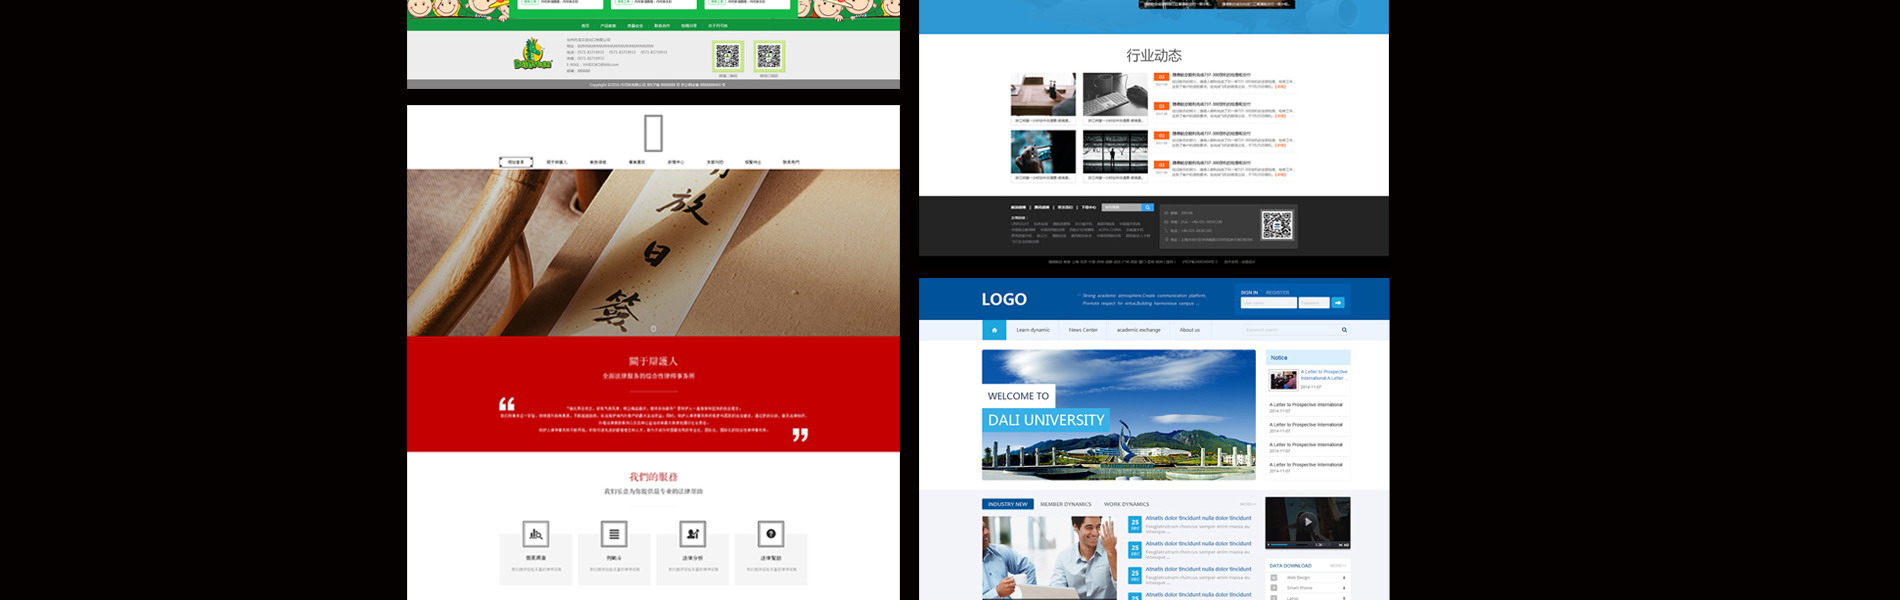
Task: Click the QR code in the dark footer
Action: pyautogui.click(x=1276, y=225)
